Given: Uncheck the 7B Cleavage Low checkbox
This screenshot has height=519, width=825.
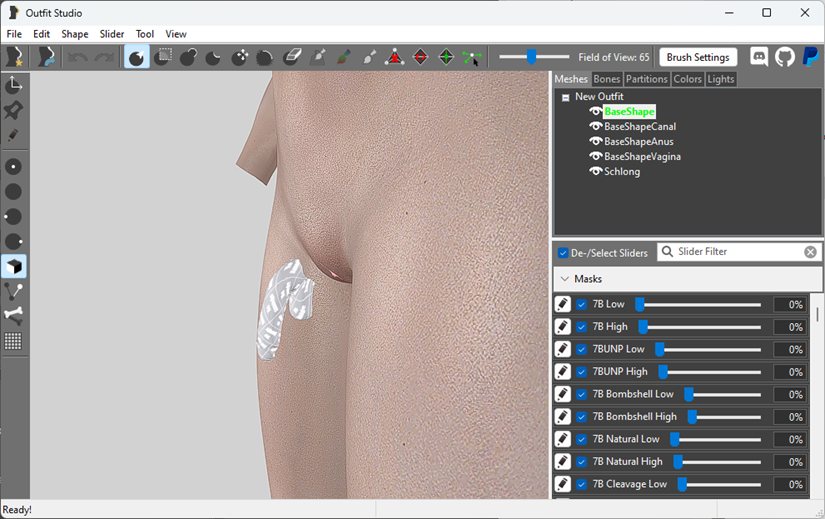Looking at the screenshot, I should (581, 484).
